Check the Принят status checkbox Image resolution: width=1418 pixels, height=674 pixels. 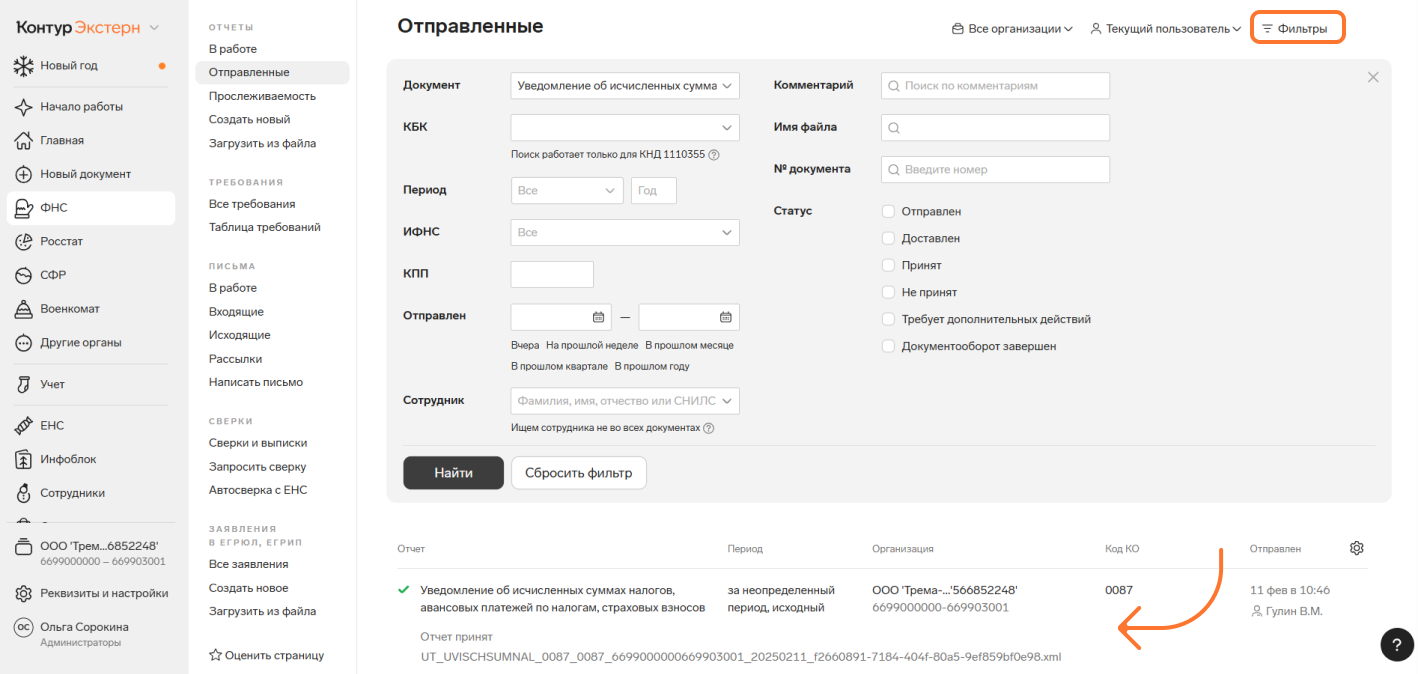point(888,266)
